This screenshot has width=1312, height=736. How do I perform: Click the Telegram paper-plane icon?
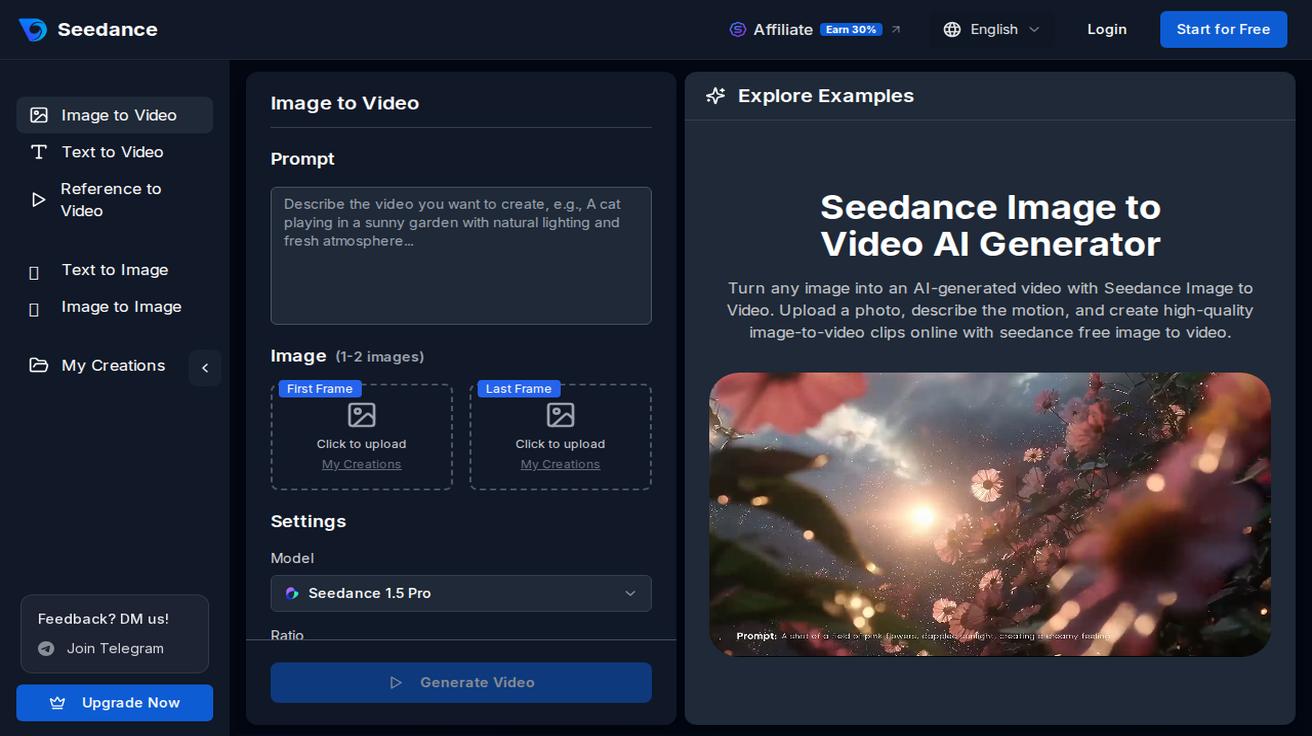(46, 649)
